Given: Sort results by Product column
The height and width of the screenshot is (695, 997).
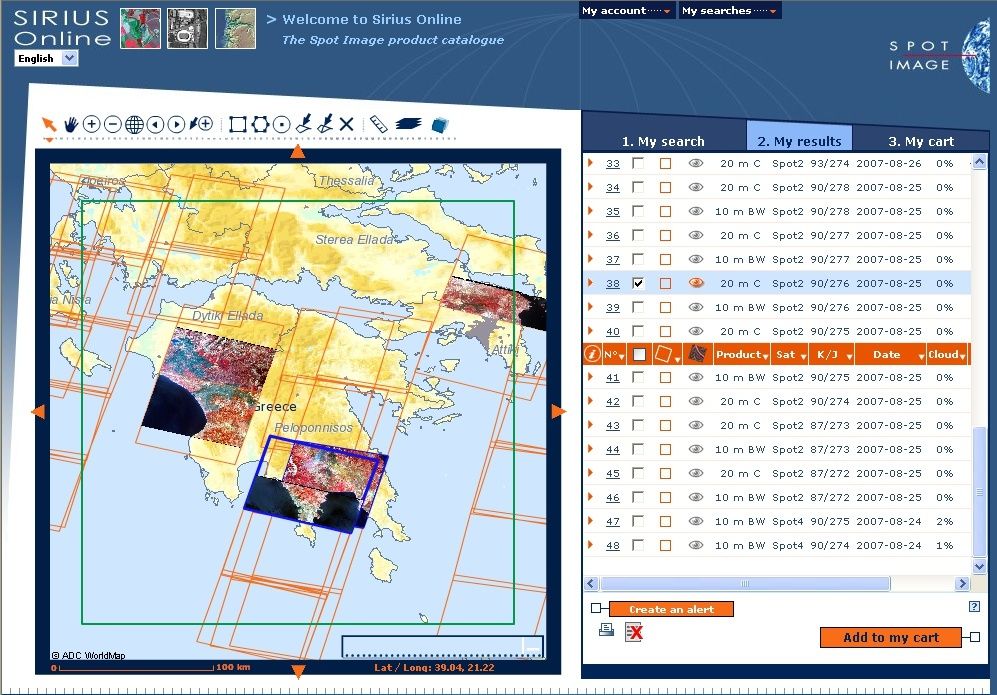Looking at the screenshot, I should tap(741, 355).
